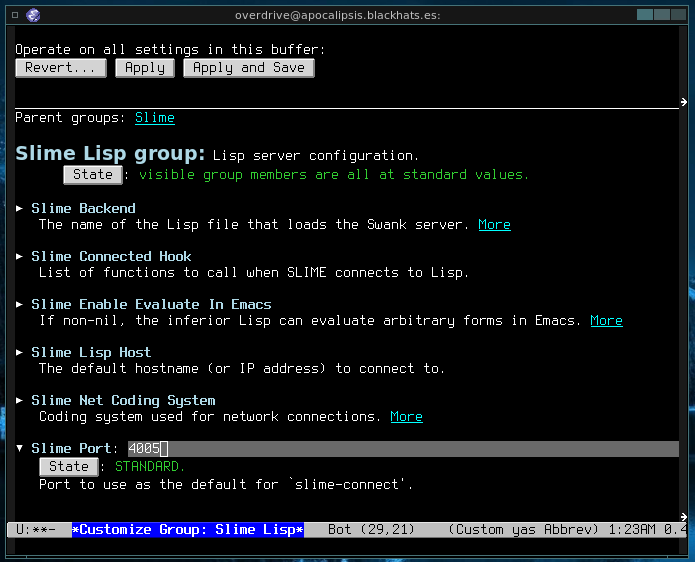Viewport: 695px width, 562px height.
Task: Open More link for Net Coding System
Action: tap(406, 417)
